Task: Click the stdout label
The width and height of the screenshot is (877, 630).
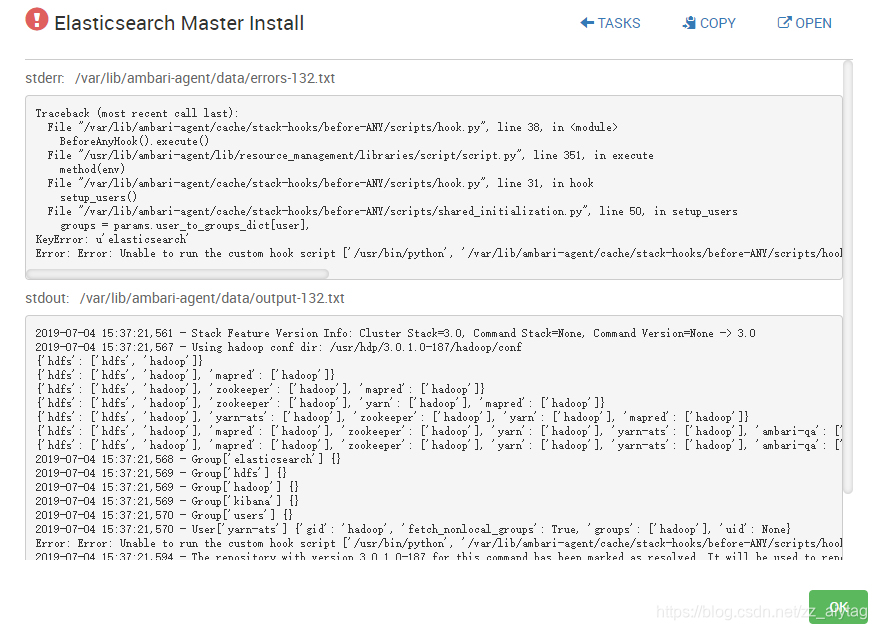Action: (x=47, y=298)
